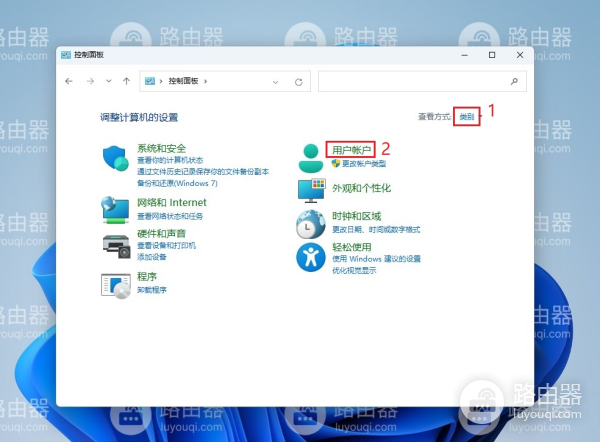Image resolution: width=600 pixels, height=442 pixels.
Task: Open the System and Security shield icon
Action: click(x=115, y=158)
